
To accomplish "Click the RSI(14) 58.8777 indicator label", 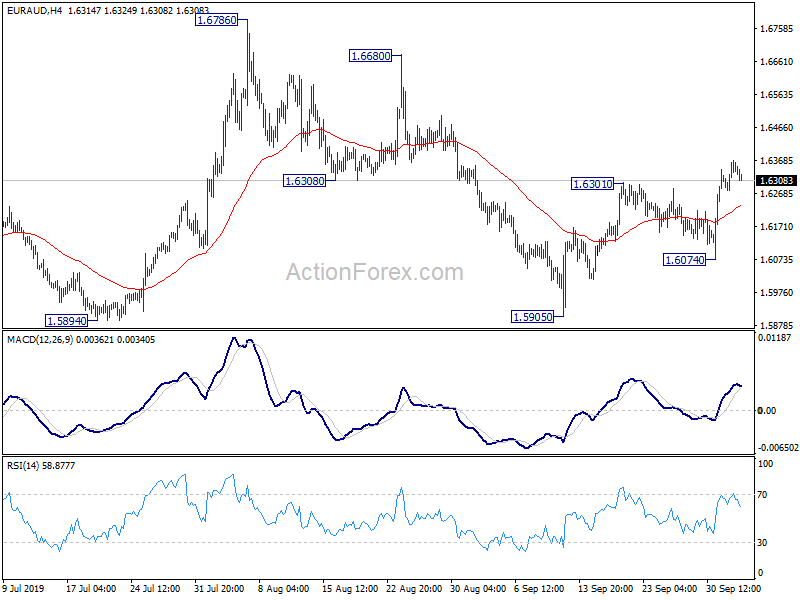I will [41, 465].
